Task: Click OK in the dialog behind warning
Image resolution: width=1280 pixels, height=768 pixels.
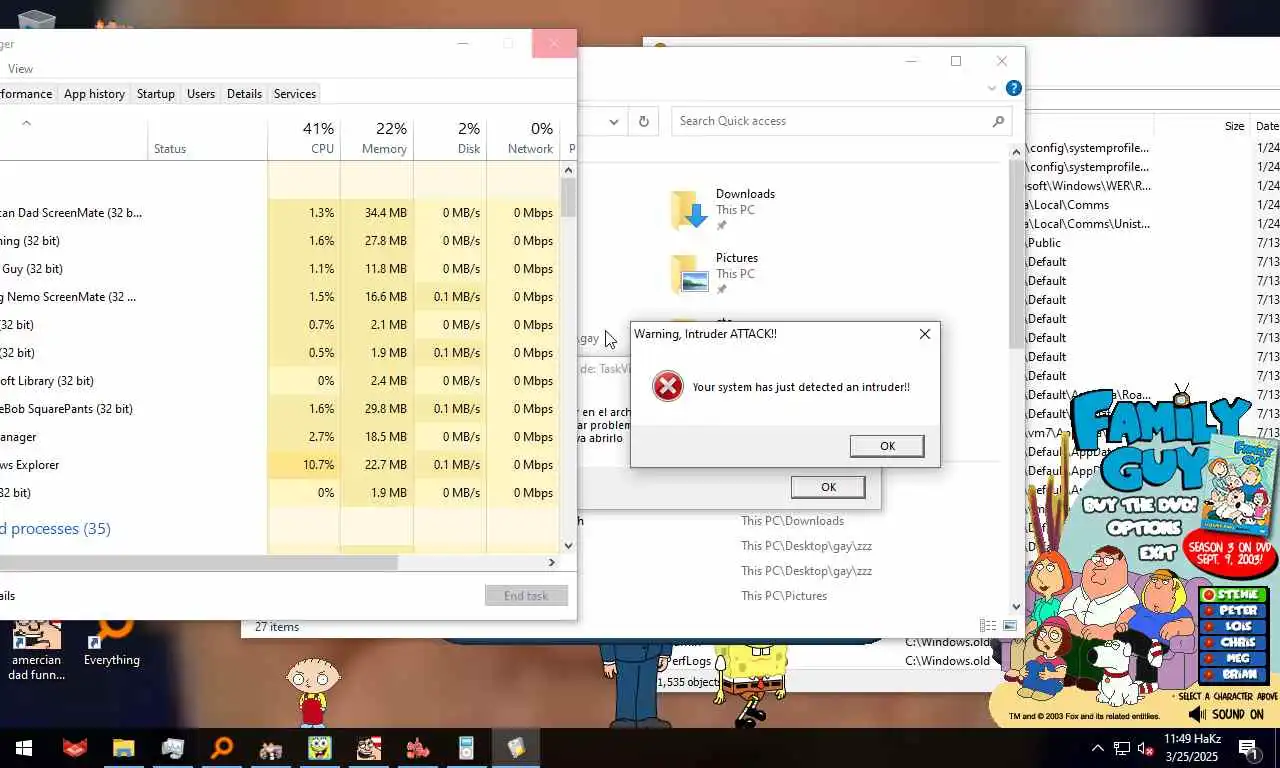Action: click(x=828, y=487)
